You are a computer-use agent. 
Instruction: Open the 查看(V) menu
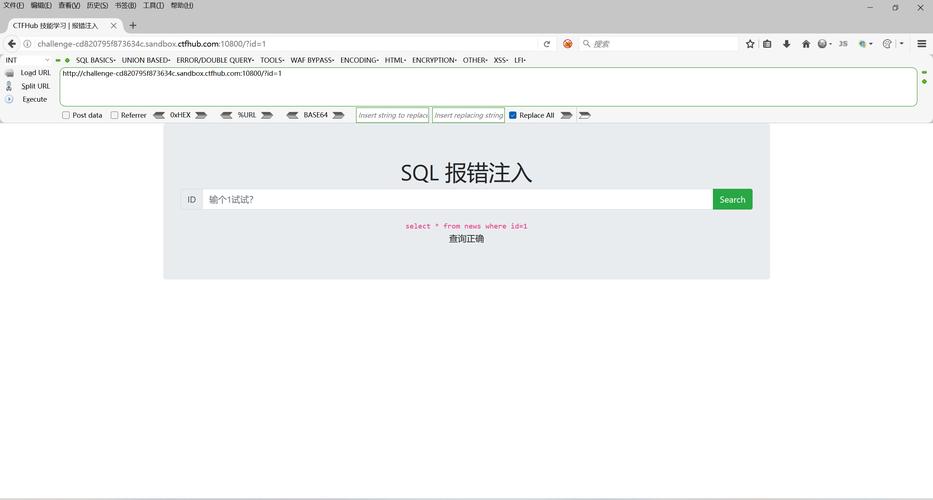point(69,5)
